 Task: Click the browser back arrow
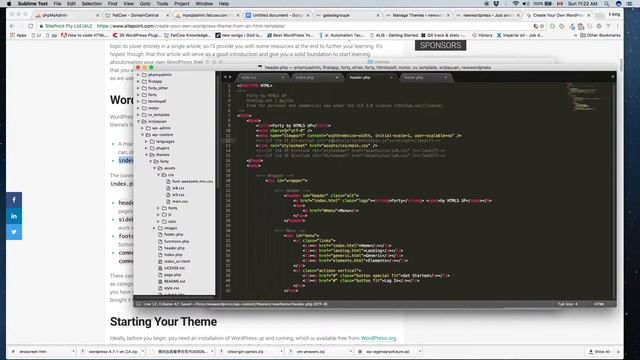12,26
